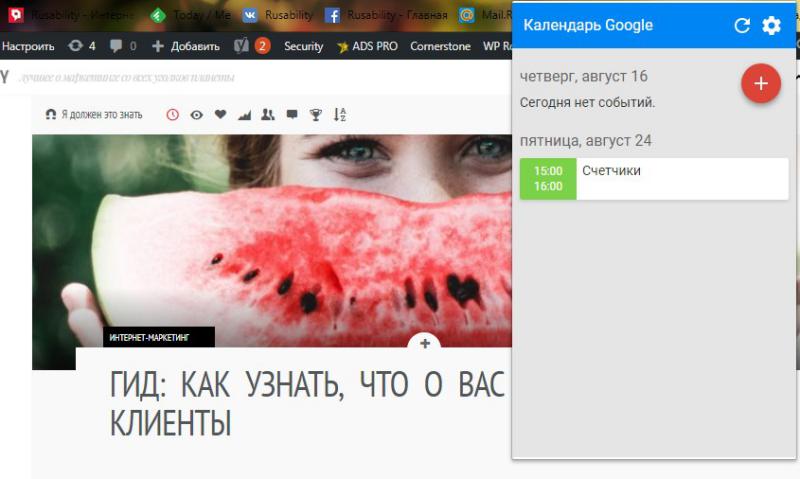Open the Today / Me bookmark

(191, 15)
